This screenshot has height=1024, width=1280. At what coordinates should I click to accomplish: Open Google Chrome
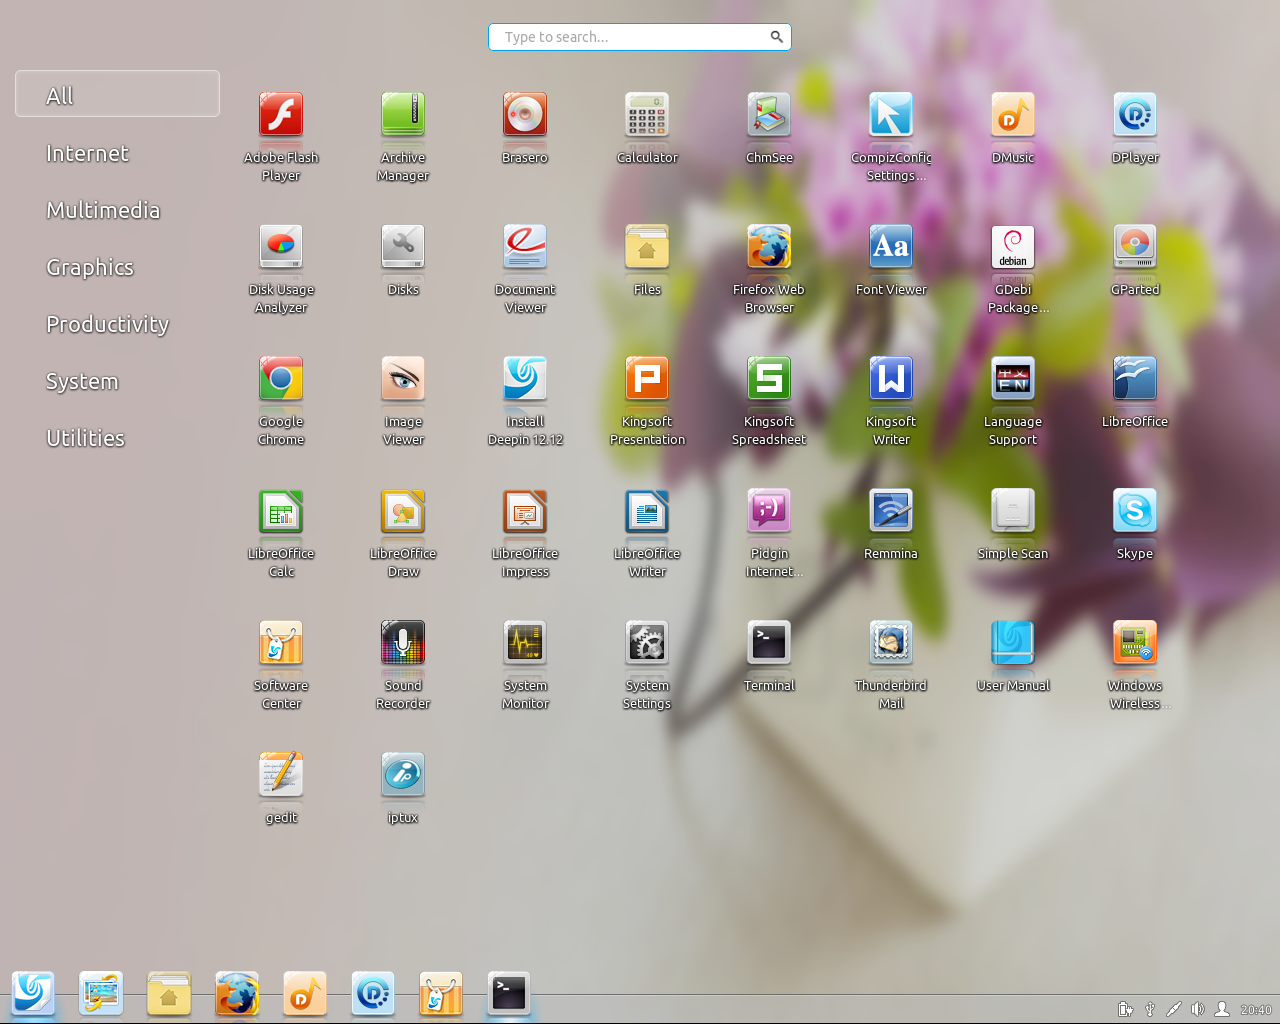tap(281, 378)
